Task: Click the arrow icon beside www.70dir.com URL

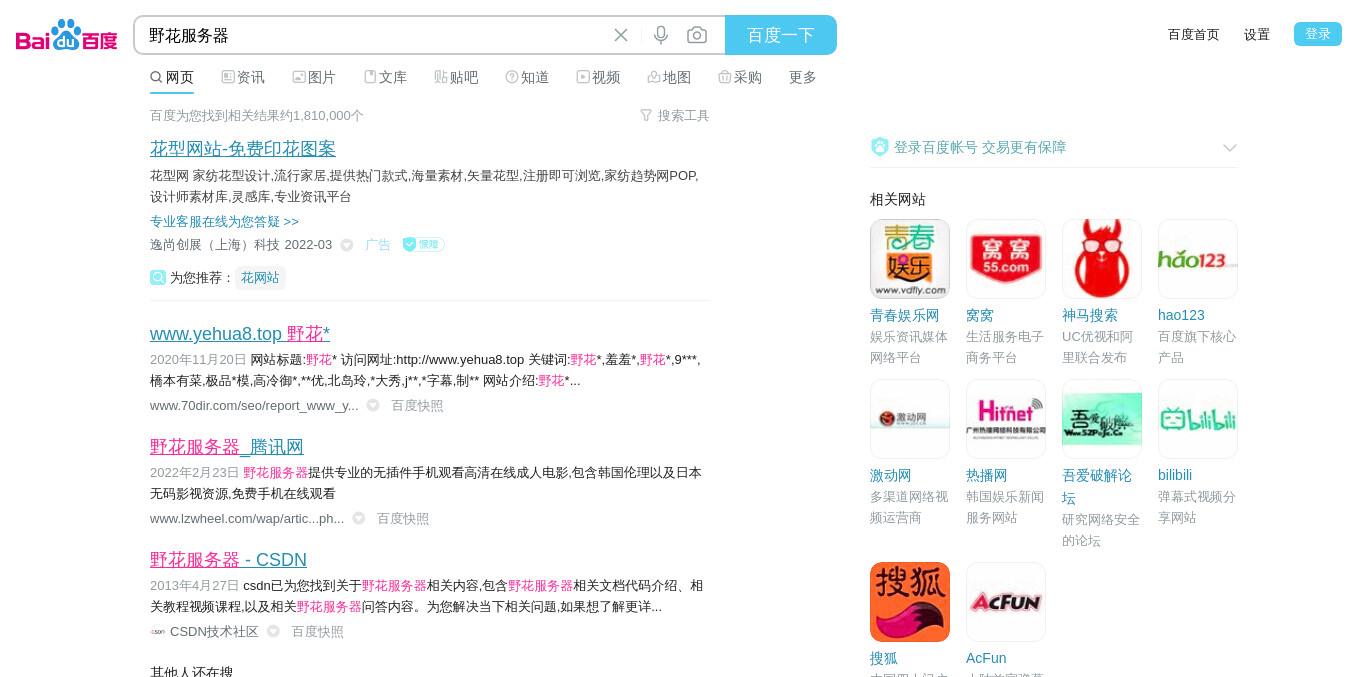Action: [373, 406]
